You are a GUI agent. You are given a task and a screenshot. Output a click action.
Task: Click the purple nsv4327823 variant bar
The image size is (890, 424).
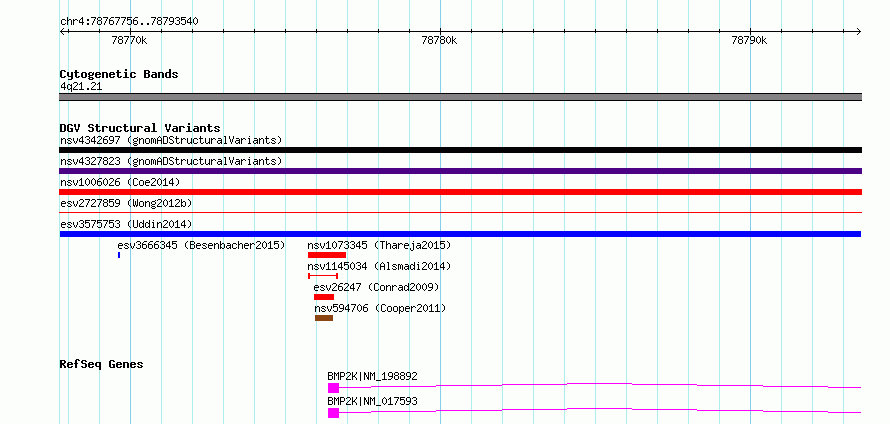(x=460, y=171)
